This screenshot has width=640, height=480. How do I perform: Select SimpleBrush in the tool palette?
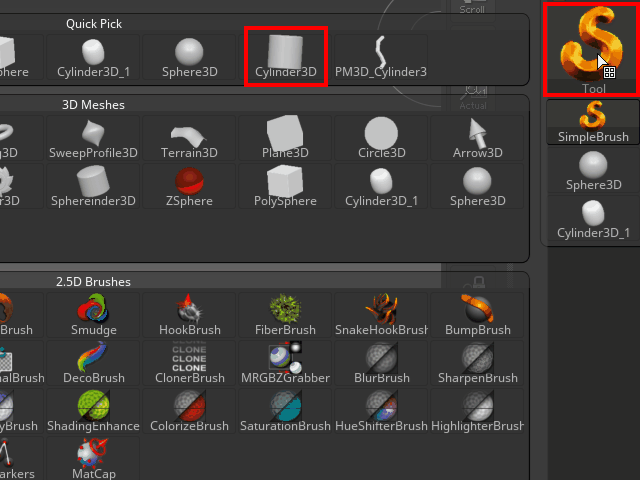click(x=593, y=123)
